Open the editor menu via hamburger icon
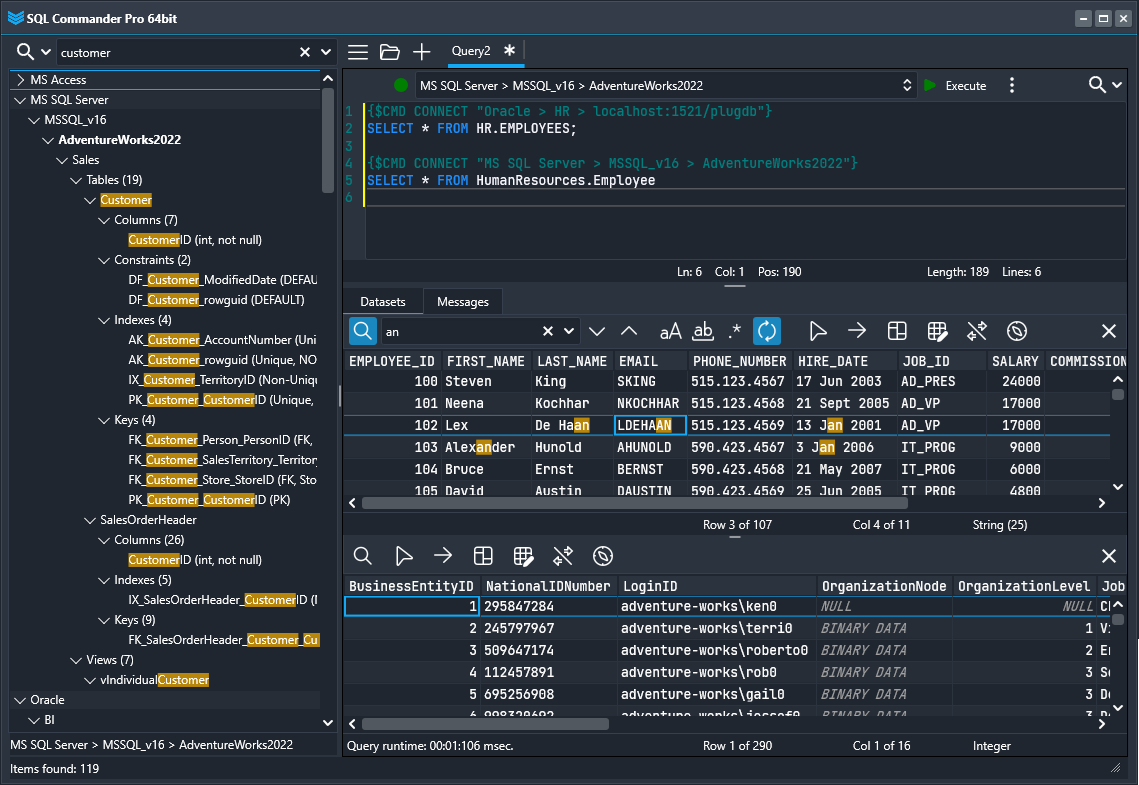Image resolution: width=1139 pixels, height=785 pixels. (x=357, y=51)
